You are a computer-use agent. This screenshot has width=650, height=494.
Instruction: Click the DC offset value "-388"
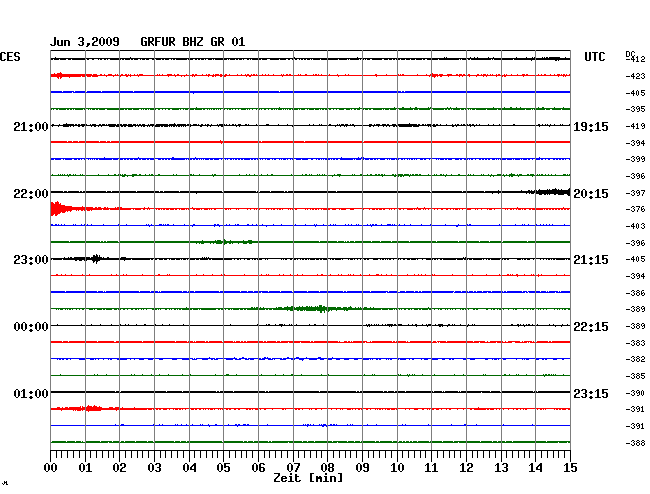635,443
